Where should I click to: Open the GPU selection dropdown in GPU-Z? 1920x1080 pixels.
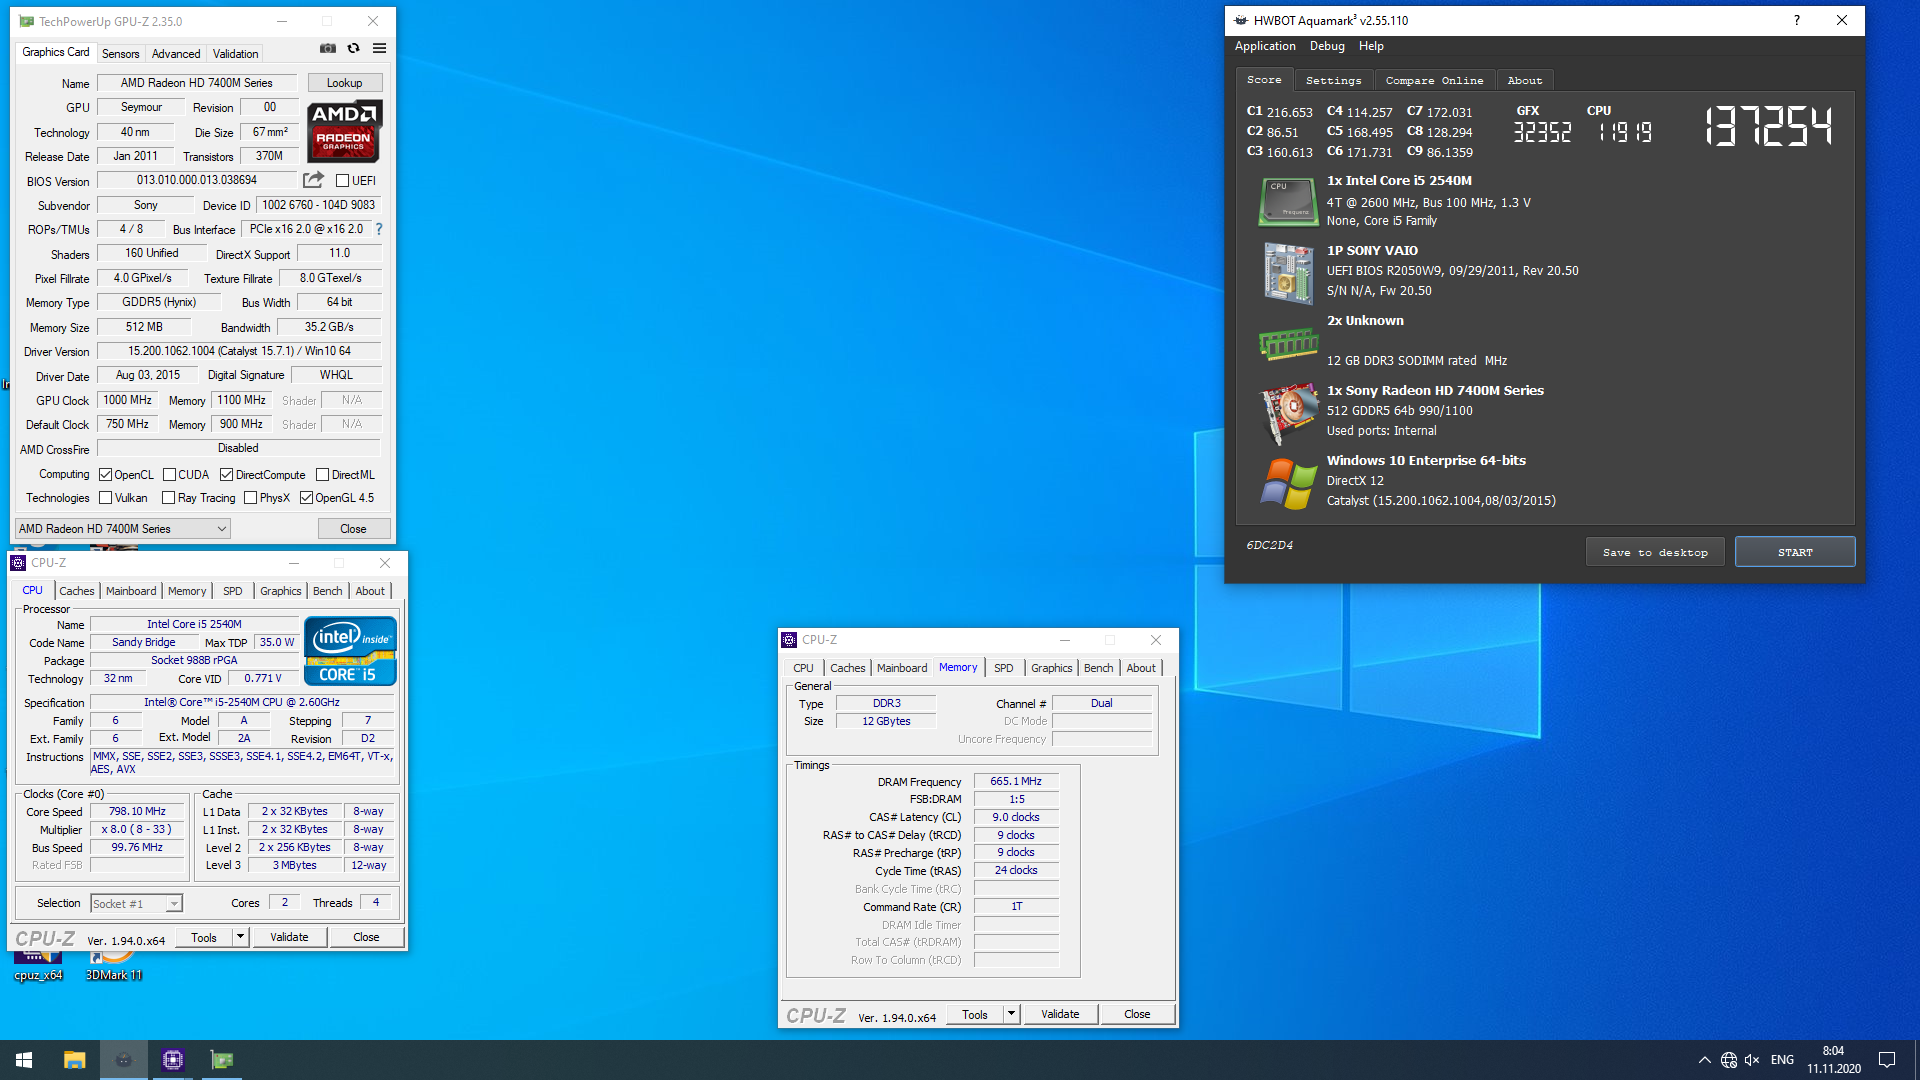pyautogui.click(x=123, y=529)
